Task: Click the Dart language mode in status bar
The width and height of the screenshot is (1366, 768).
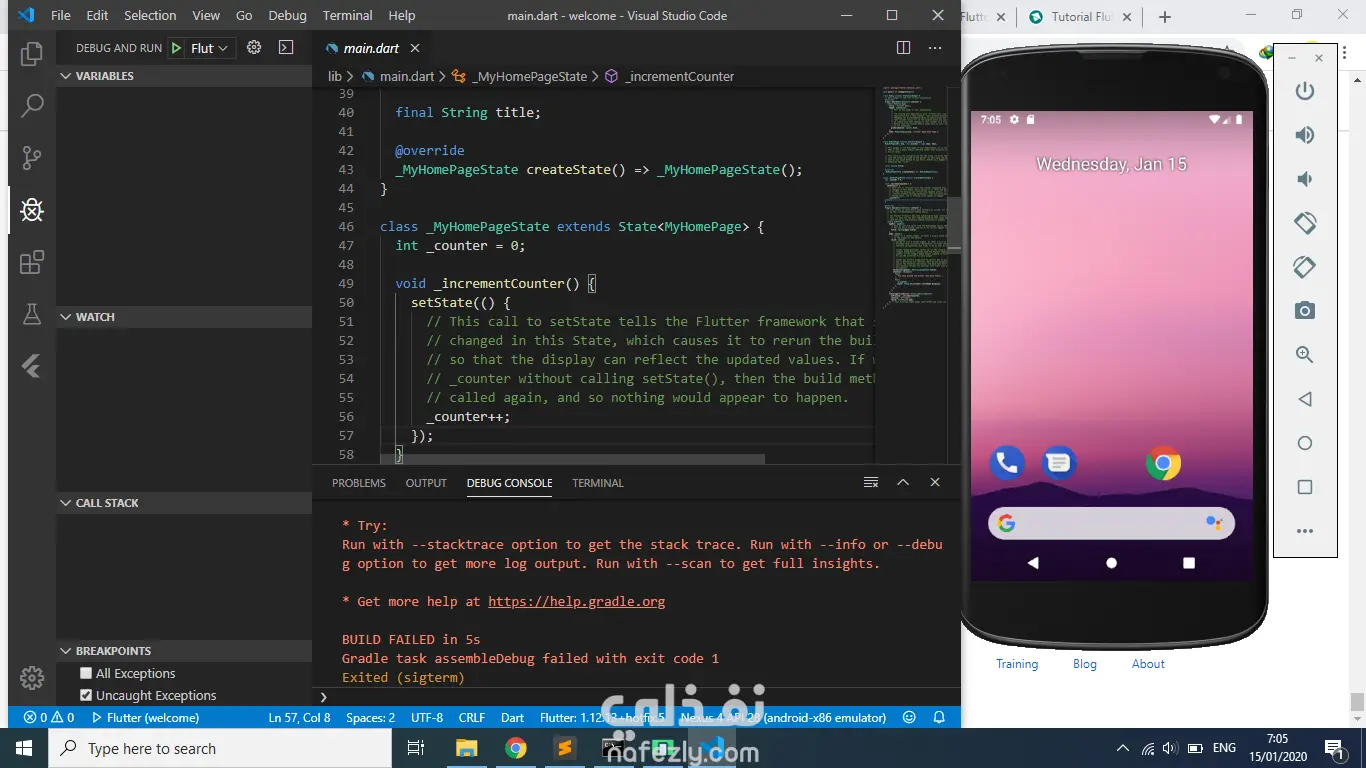Action: [512, 717]
